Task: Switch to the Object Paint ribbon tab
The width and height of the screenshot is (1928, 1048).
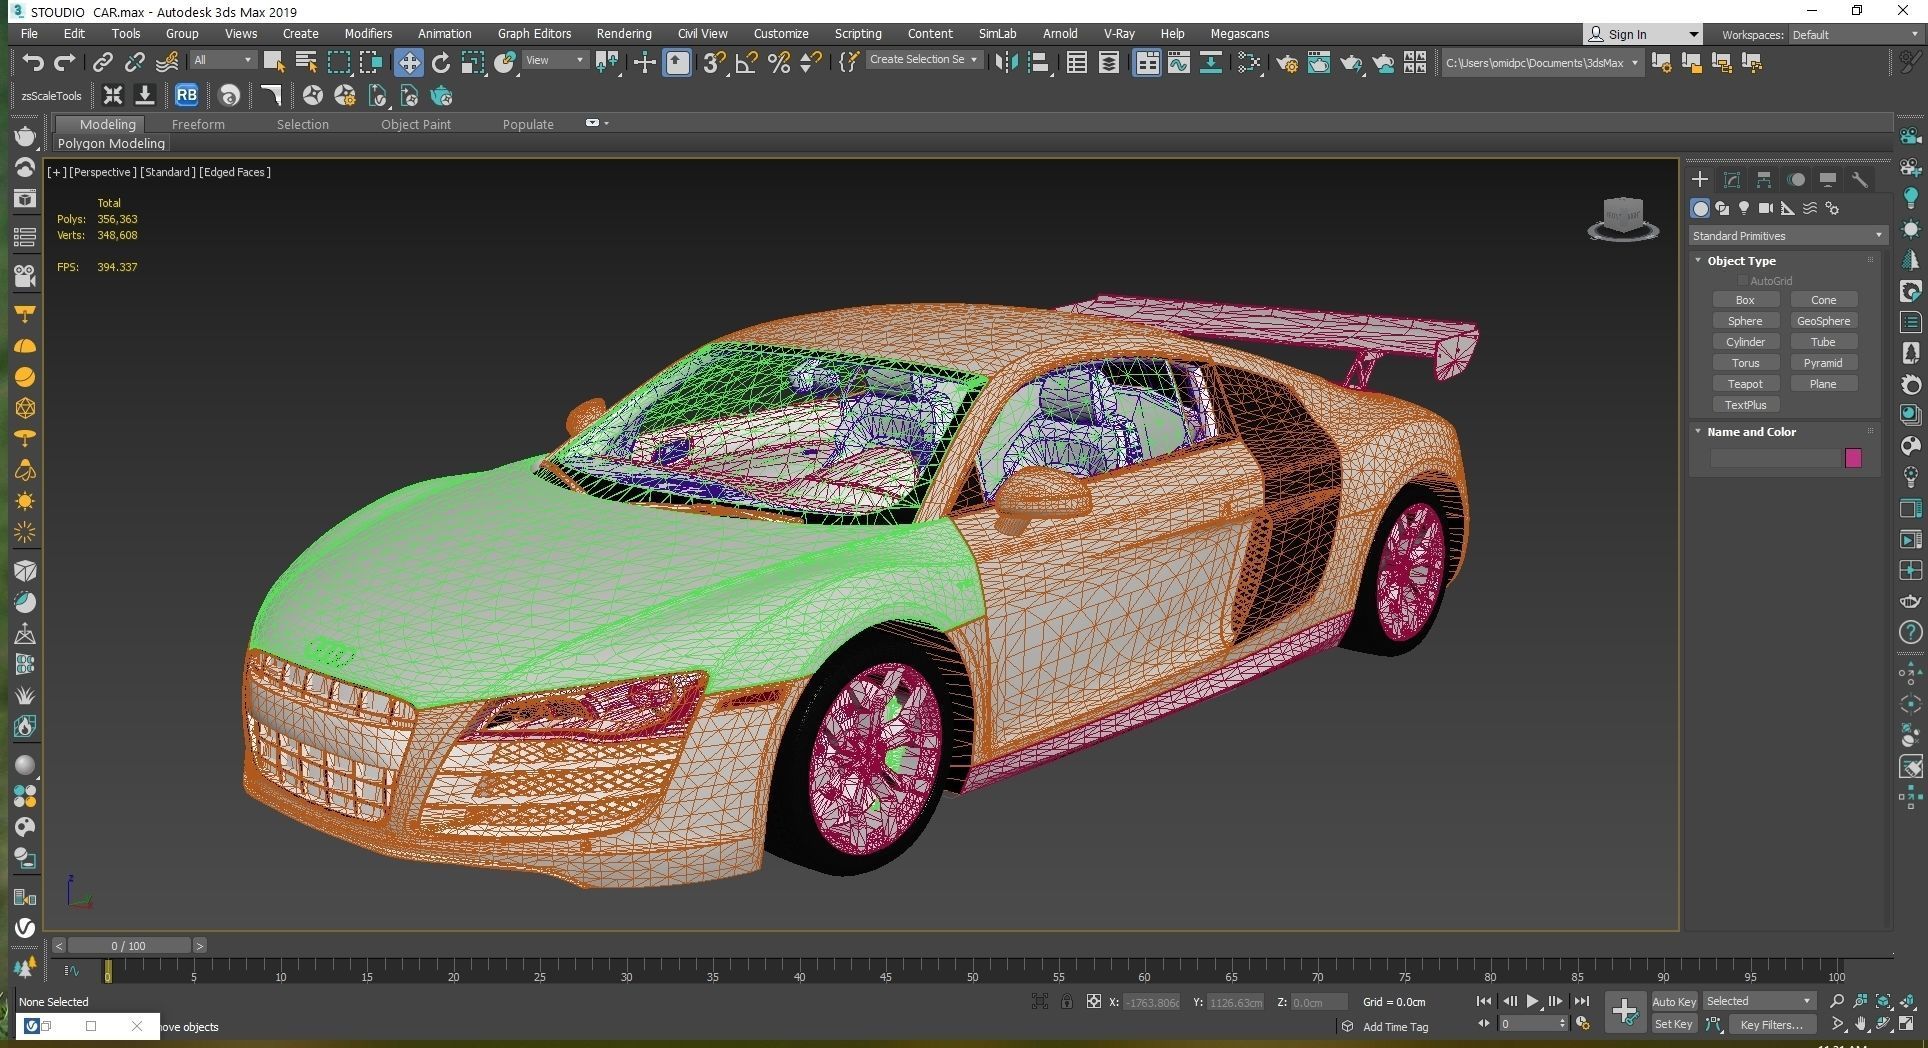Action: point(416,124)
